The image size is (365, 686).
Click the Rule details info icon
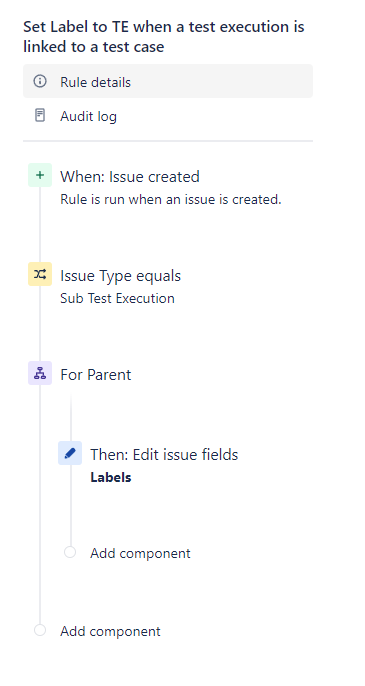[x=40, y=81]
